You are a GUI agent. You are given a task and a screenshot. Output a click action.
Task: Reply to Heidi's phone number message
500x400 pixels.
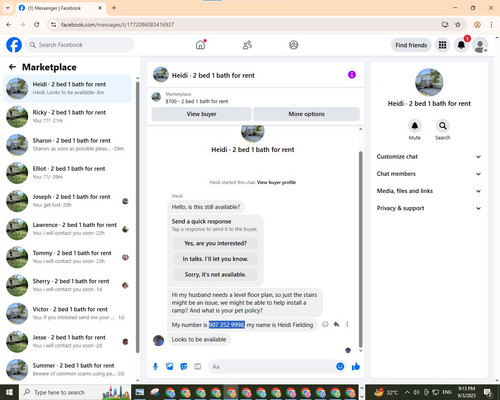pos(336,324)
